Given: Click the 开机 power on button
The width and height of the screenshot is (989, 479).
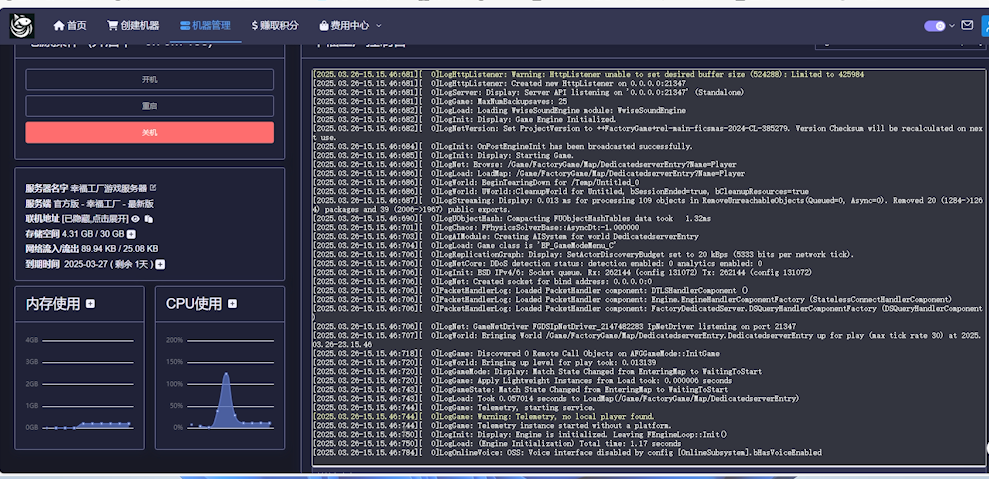Looking at the screenshot, I should tap(149, 80).
